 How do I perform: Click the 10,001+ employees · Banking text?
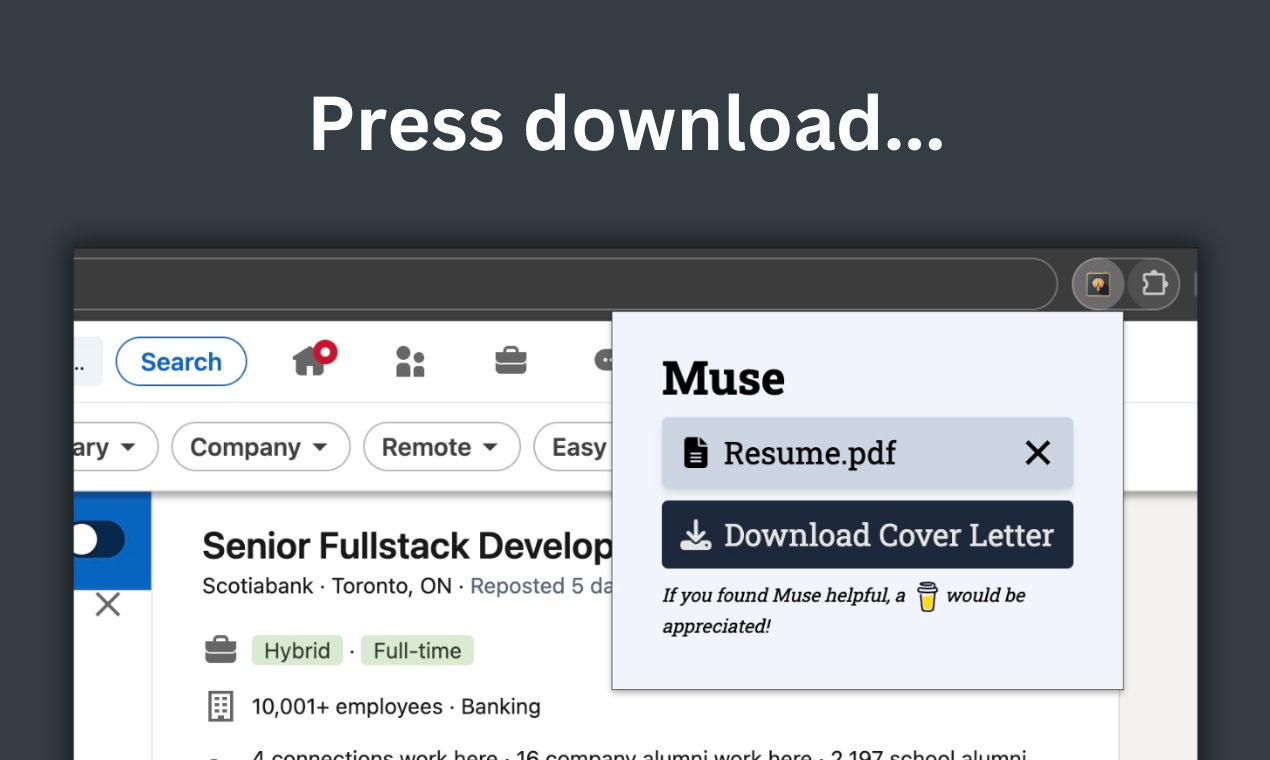click(x=396, y=707)
